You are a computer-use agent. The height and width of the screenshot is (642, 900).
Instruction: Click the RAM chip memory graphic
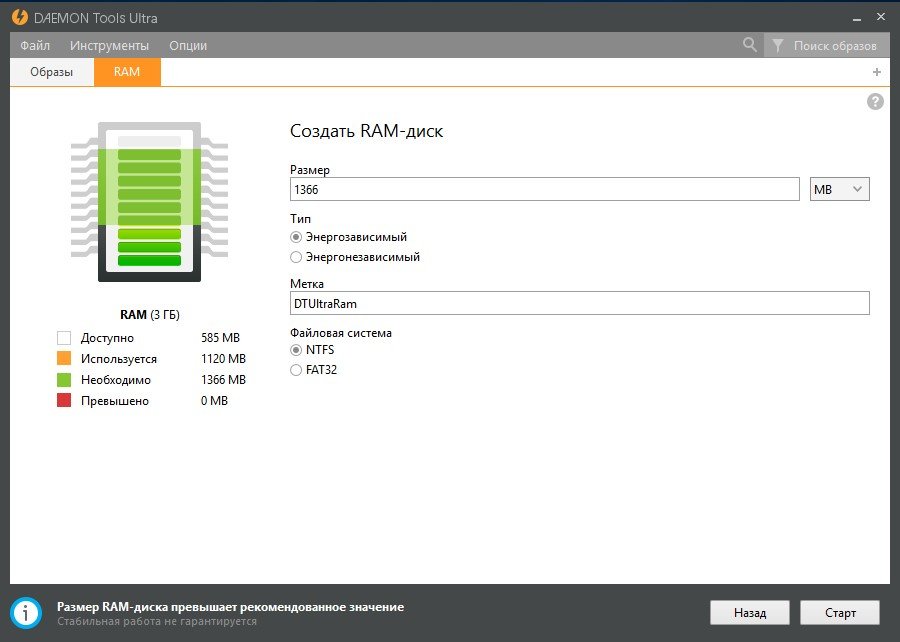149,203
